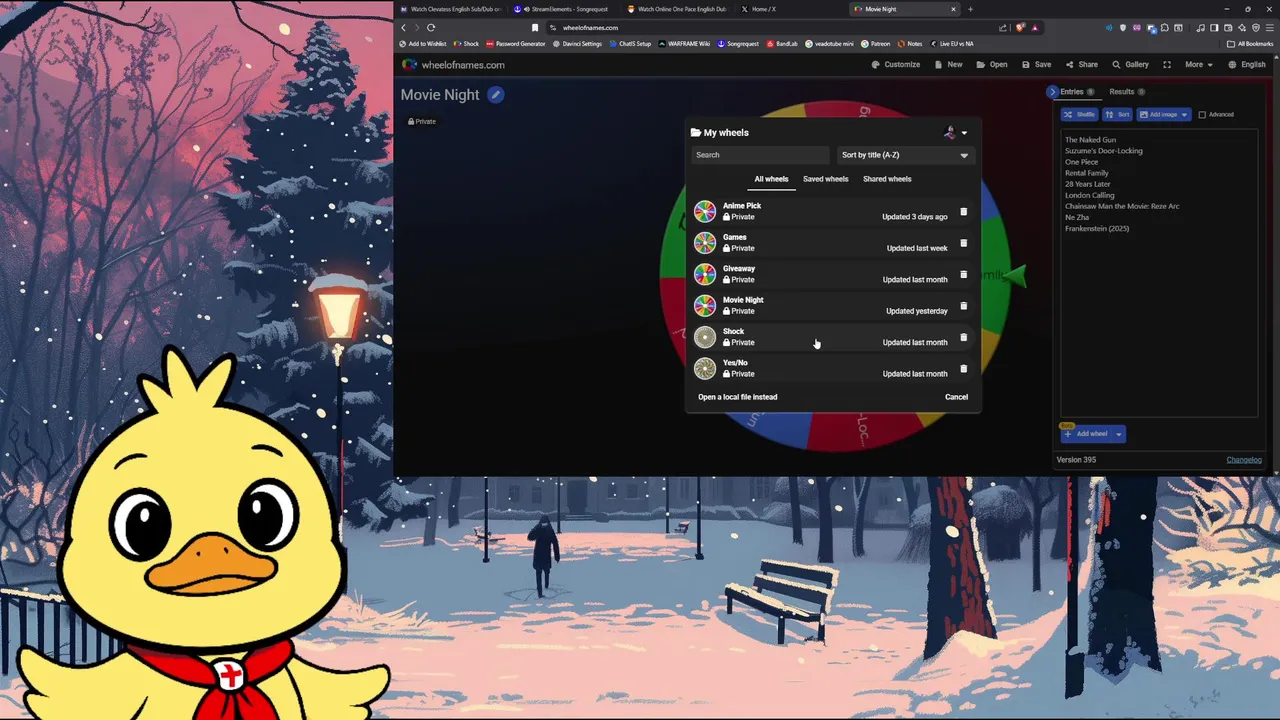Switch to the Saved wheels tab
The image size is (1280, 720).
(825, 179)
